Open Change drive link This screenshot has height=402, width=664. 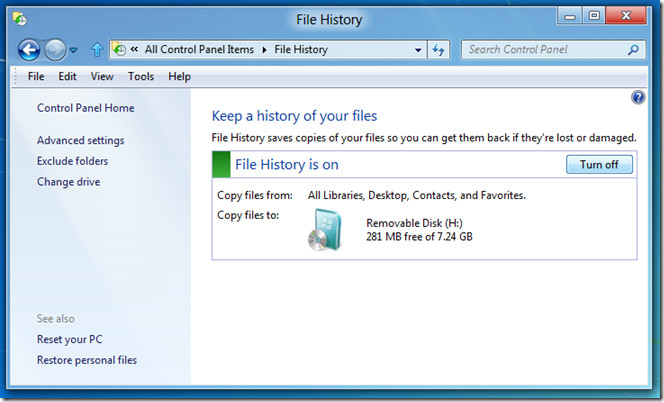click(69, 182)
